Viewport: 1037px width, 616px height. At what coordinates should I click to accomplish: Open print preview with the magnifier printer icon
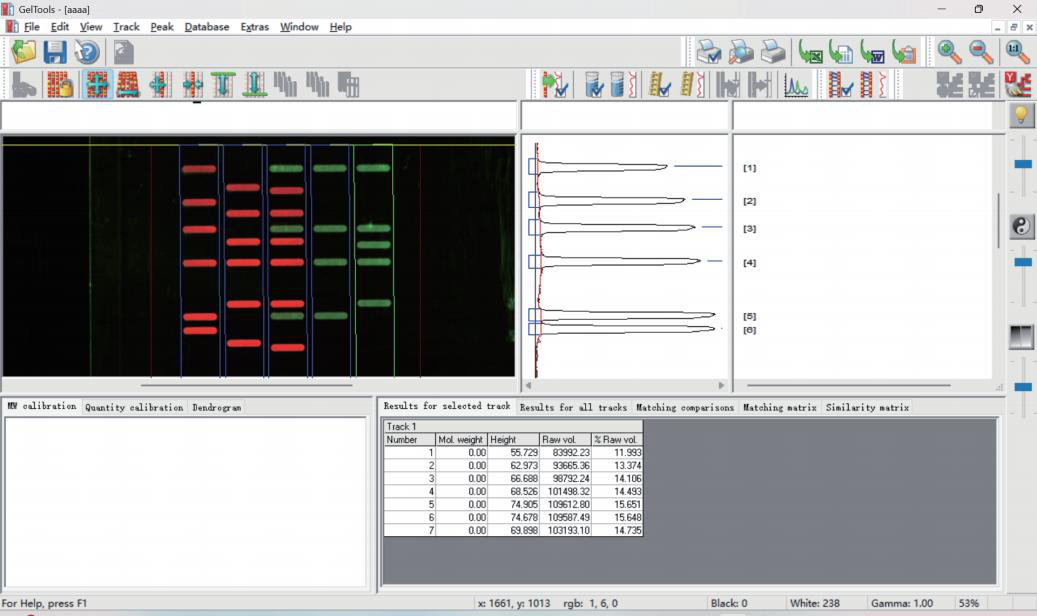pos(741,52)
